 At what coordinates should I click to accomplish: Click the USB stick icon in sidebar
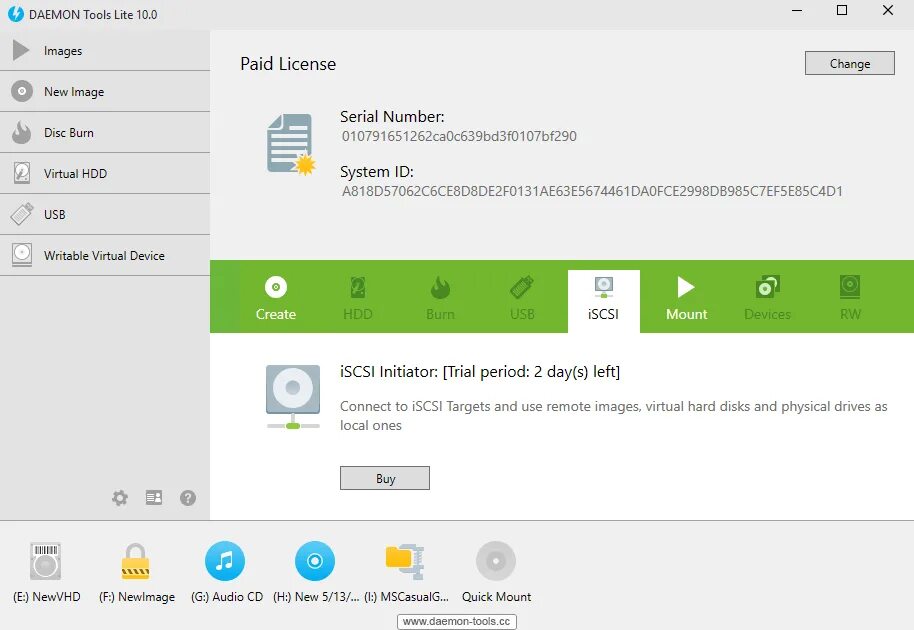[x=22, y=214]
